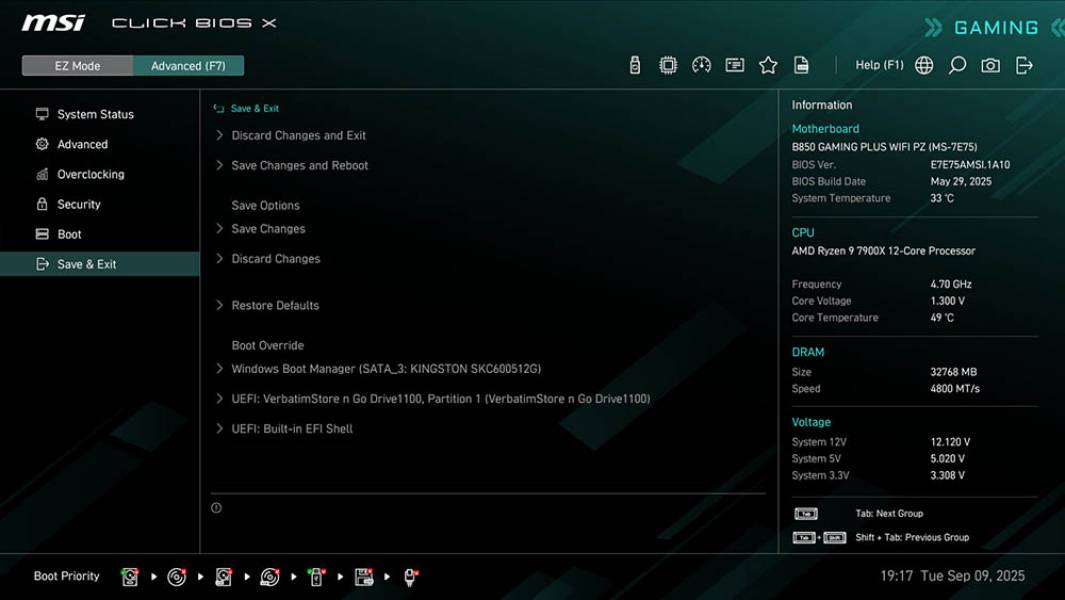Viewport: 1065px width, 600px height.
Task: Click the network boot icon in Boot Priority bar
Action: [410, 576]
